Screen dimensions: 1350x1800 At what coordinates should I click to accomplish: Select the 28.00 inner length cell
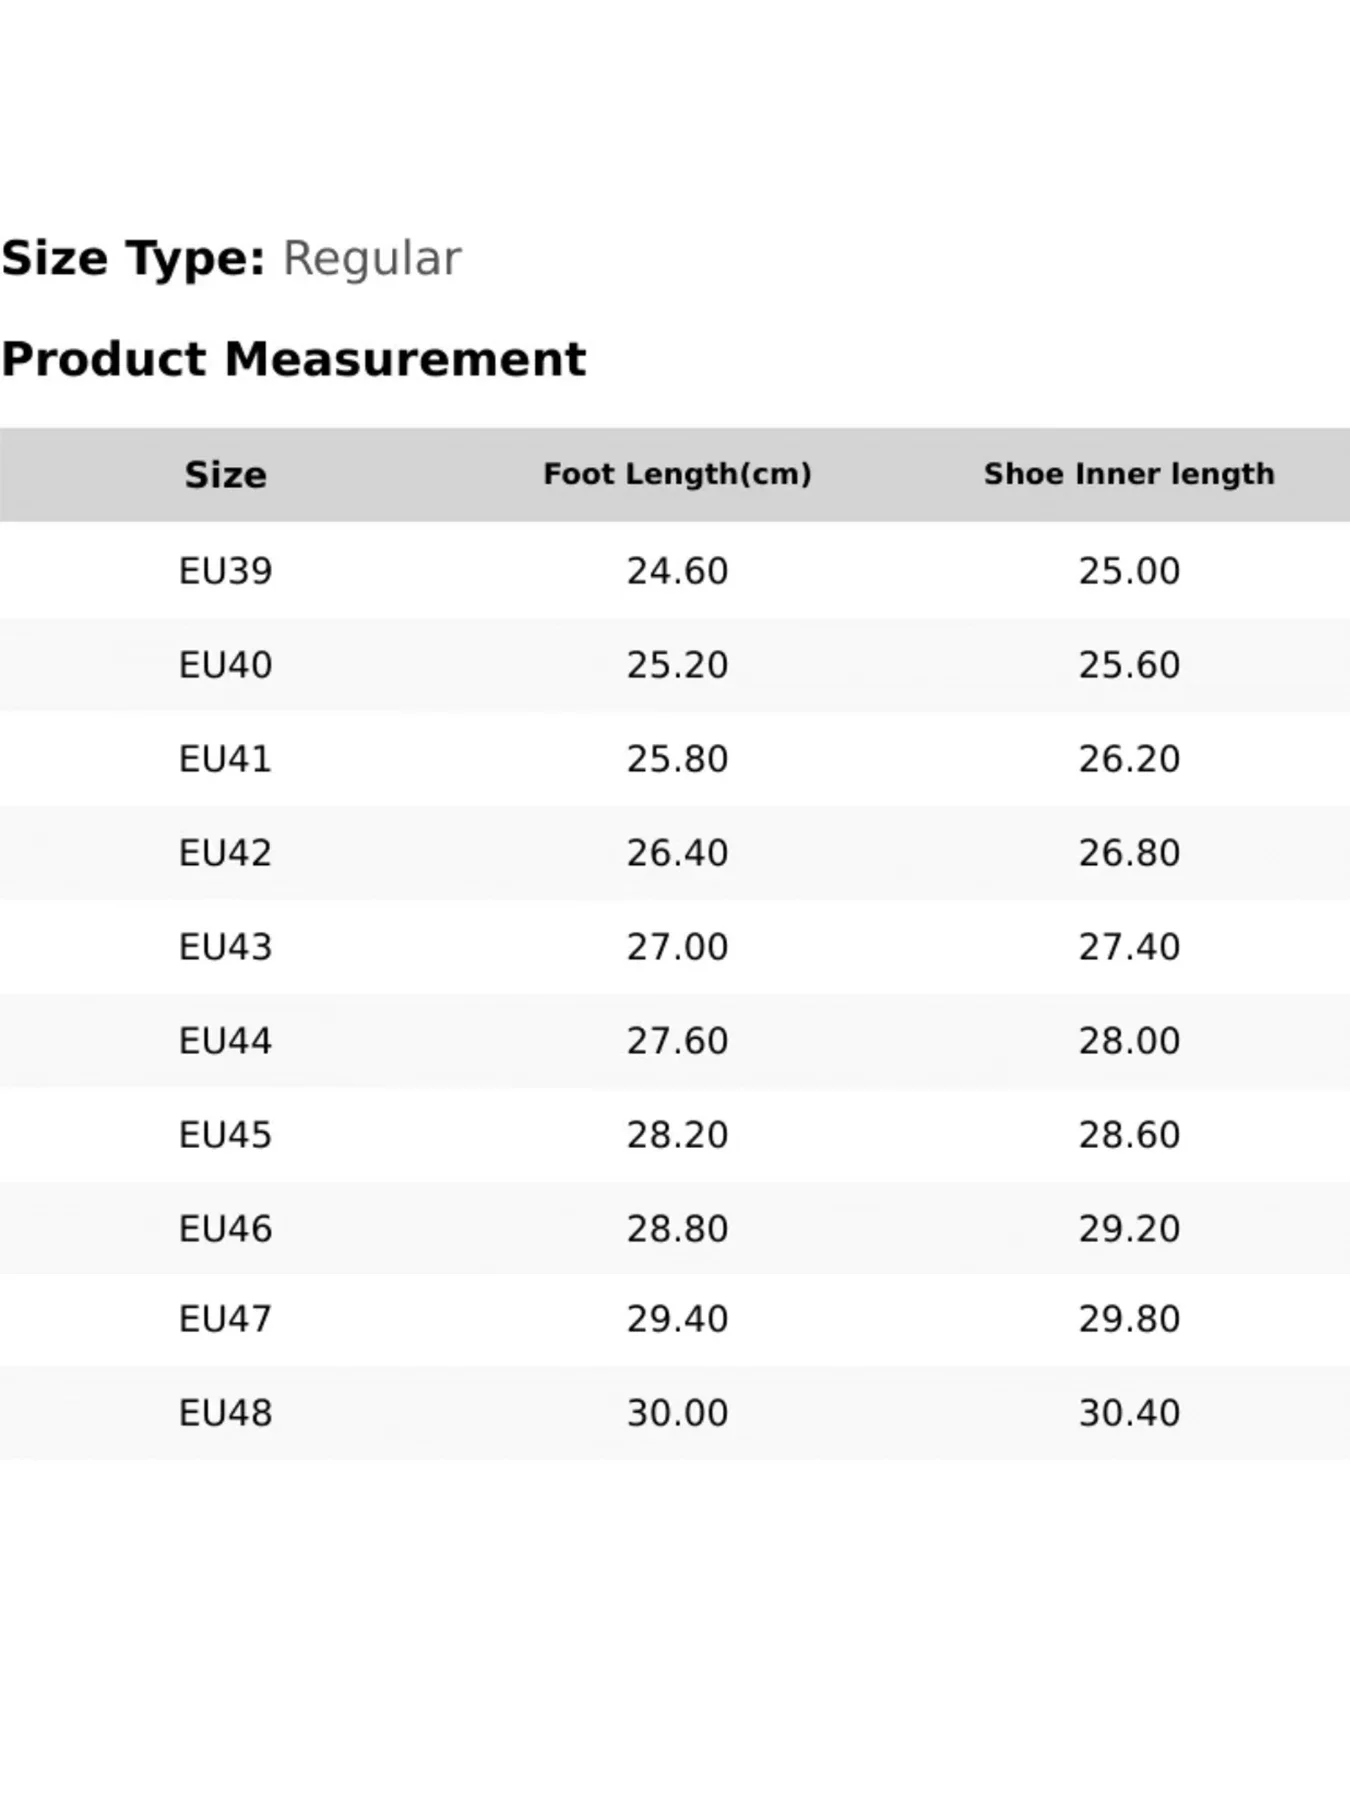(x=1129, y=1041)
